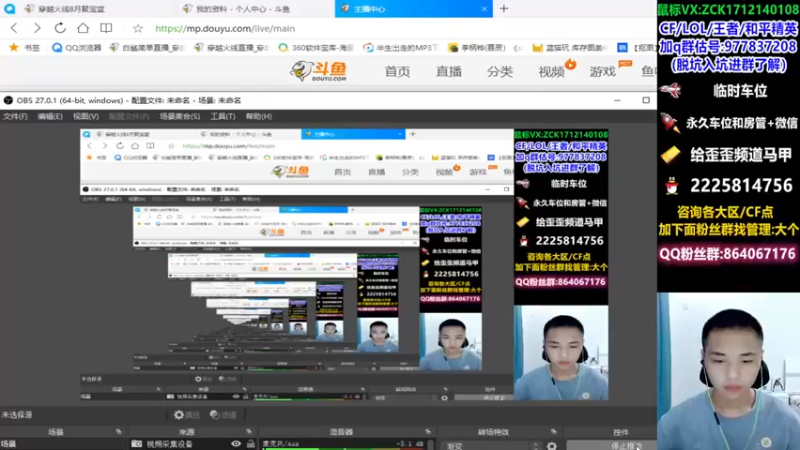Go to Douyu 直播 nav item
The image size is (800, 450).
coord(448,71)
